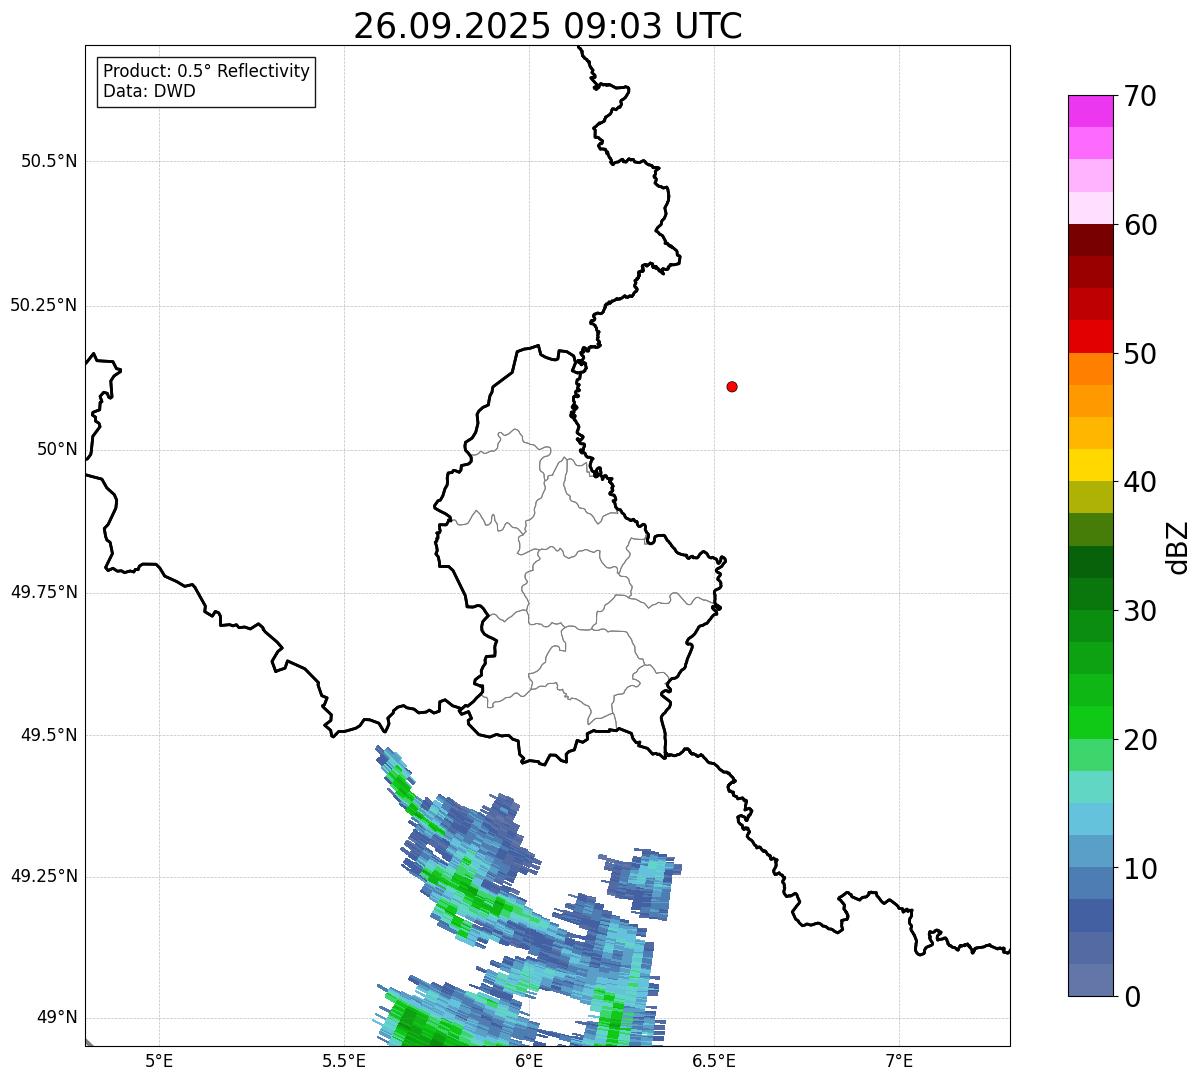Screen dimensions: 1202x1081
Task: Click the colorbar tick value 30
Action: click(x=1141, y=611)
